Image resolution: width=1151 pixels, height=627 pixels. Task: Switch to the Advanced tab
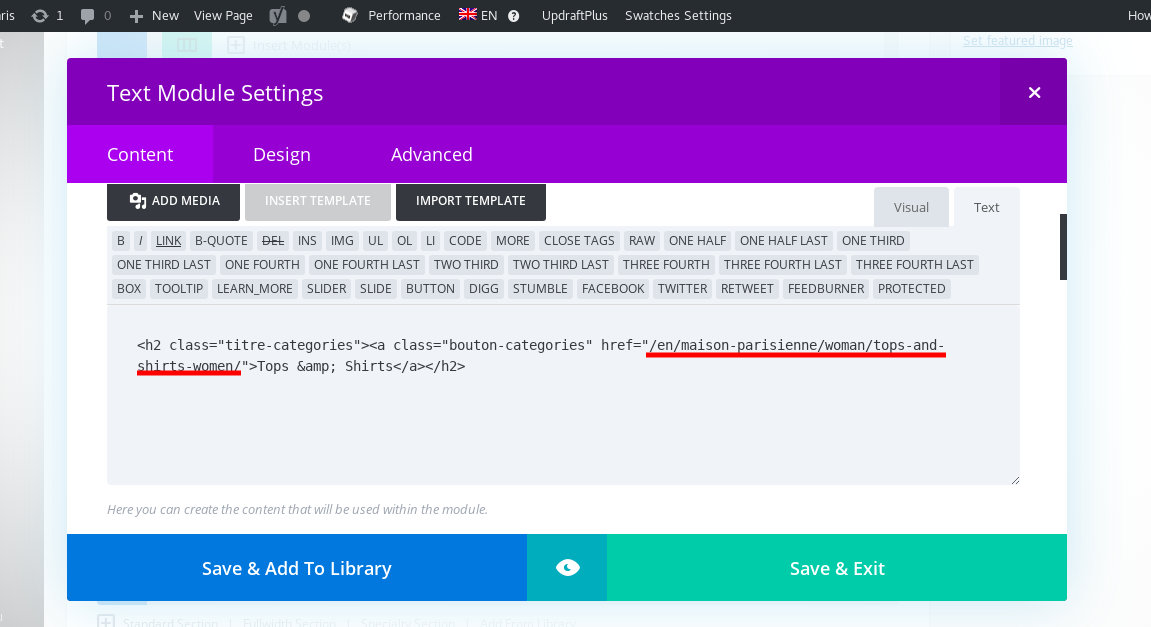(x=432, y=154)
